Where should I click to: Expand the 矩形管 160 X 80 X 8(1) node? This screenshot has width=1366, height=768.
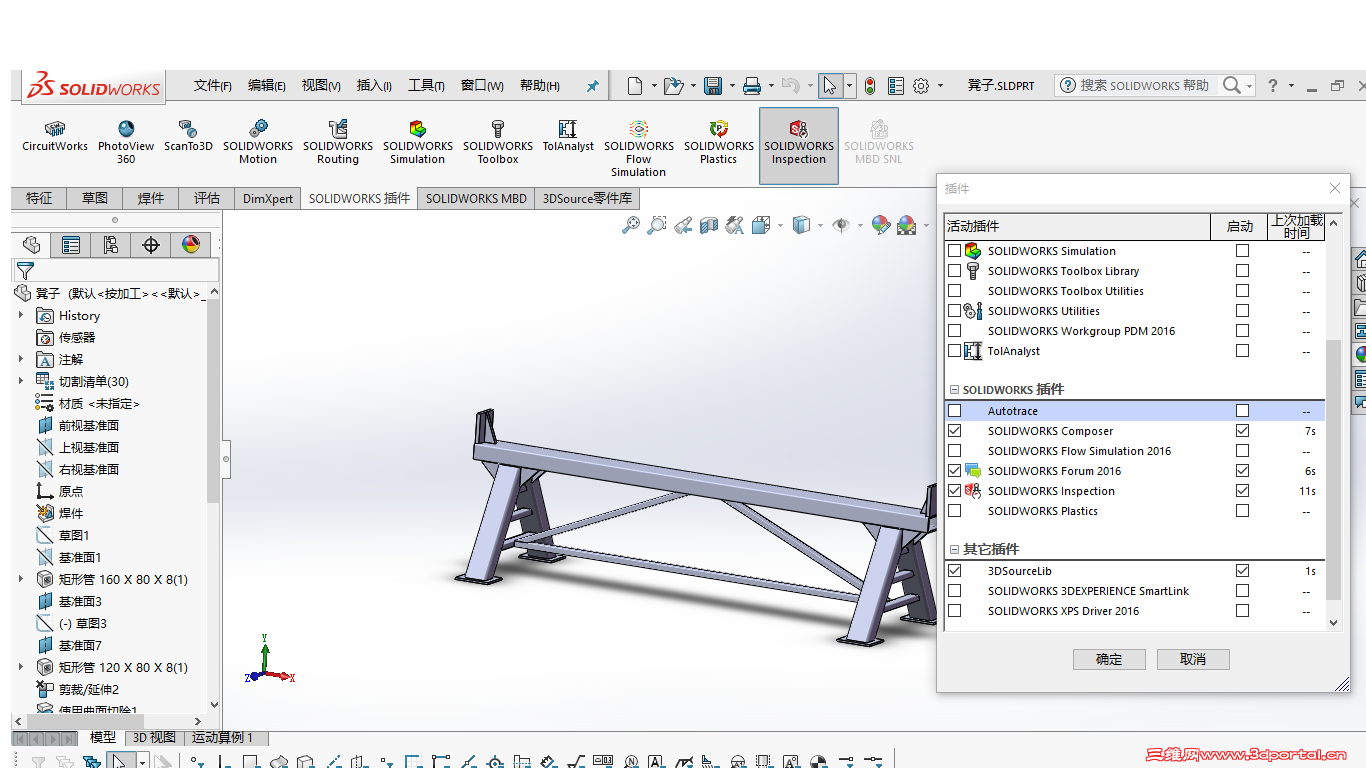(x=21, y=580)
